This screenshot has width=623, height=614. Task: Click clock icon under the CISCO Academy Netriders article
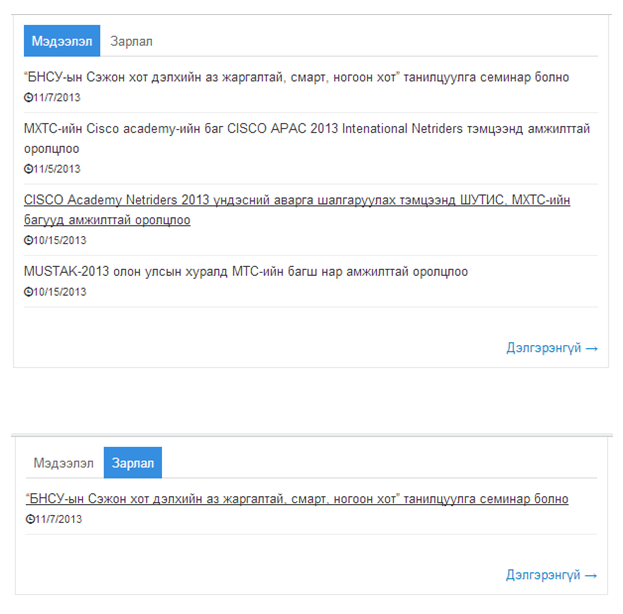[28, 240]
